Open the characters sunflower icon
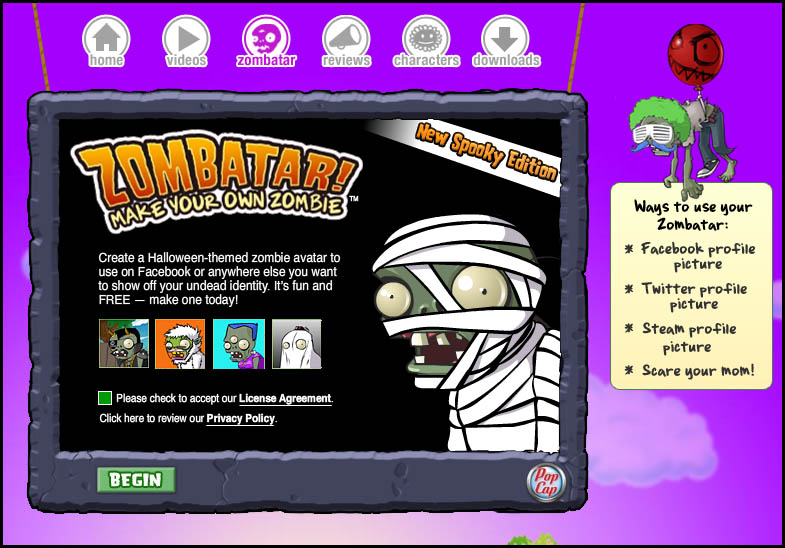Image resolution: width=785 pixels, height=548 pixels. (426, 41)
